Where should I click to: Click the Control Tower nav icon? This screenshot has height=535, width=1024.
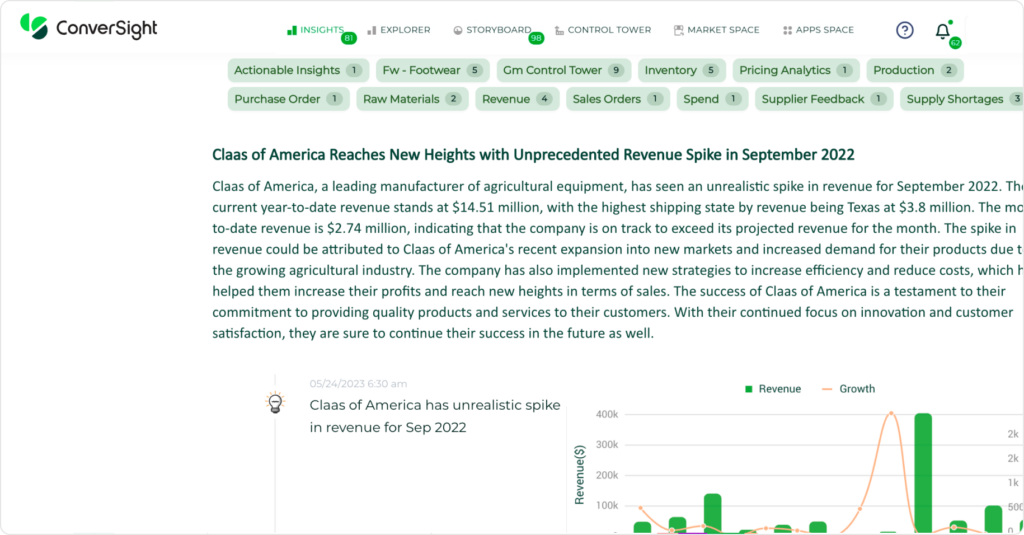[x=559, y=30]
